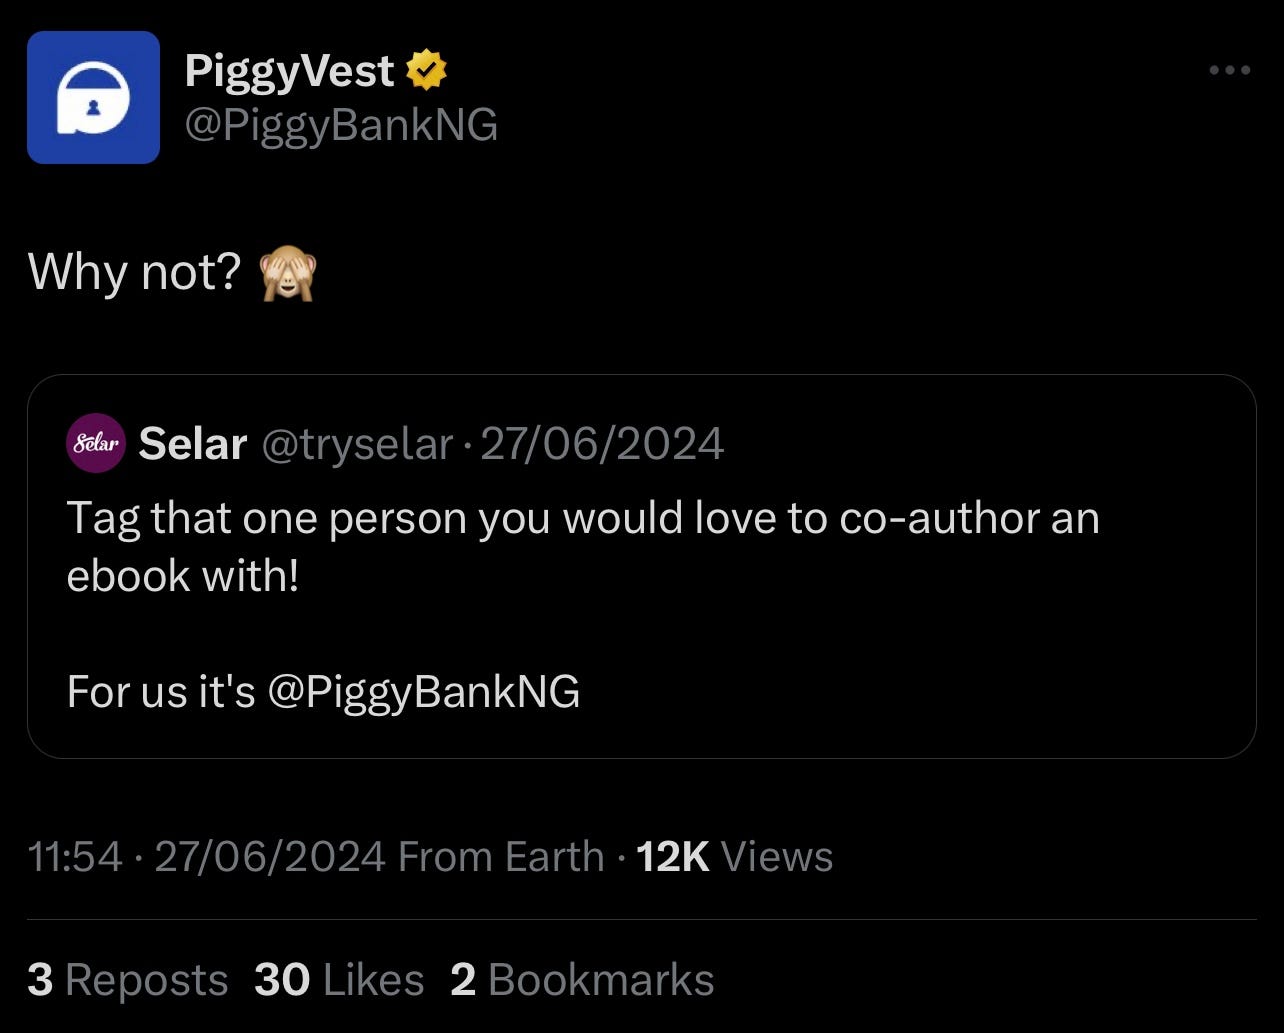Click the PiggyVest profile avatar
The image size is (1284, 1033).
[94, 95]
